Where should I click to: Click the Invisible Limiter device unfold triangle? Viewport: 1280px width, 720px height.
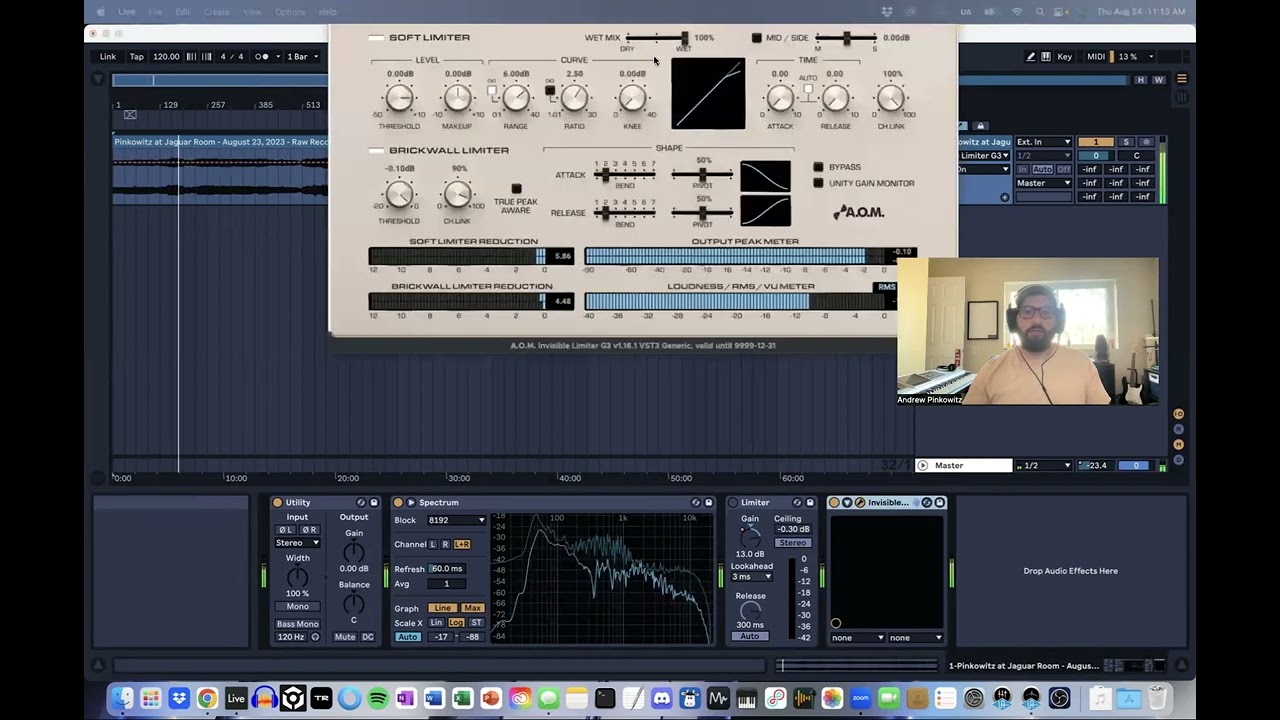point(847,503)
